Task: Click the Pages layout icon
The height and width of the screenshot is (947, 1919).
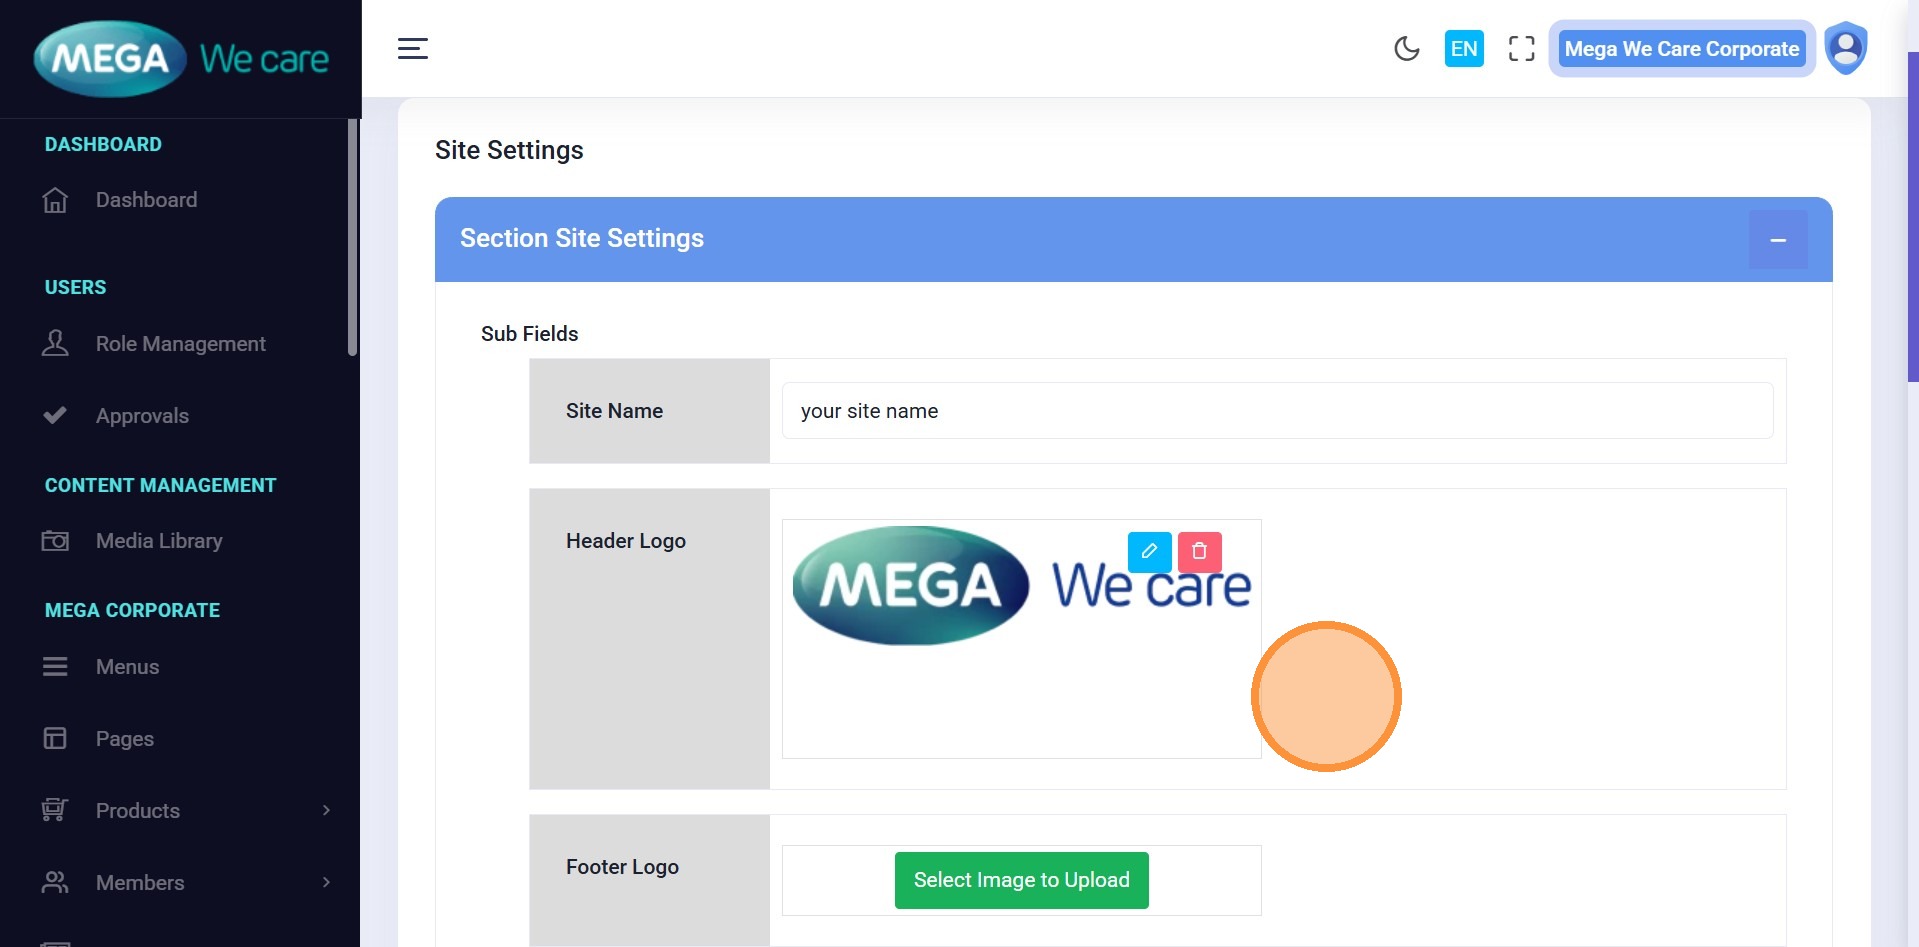Action: click(x=55, y=739)
